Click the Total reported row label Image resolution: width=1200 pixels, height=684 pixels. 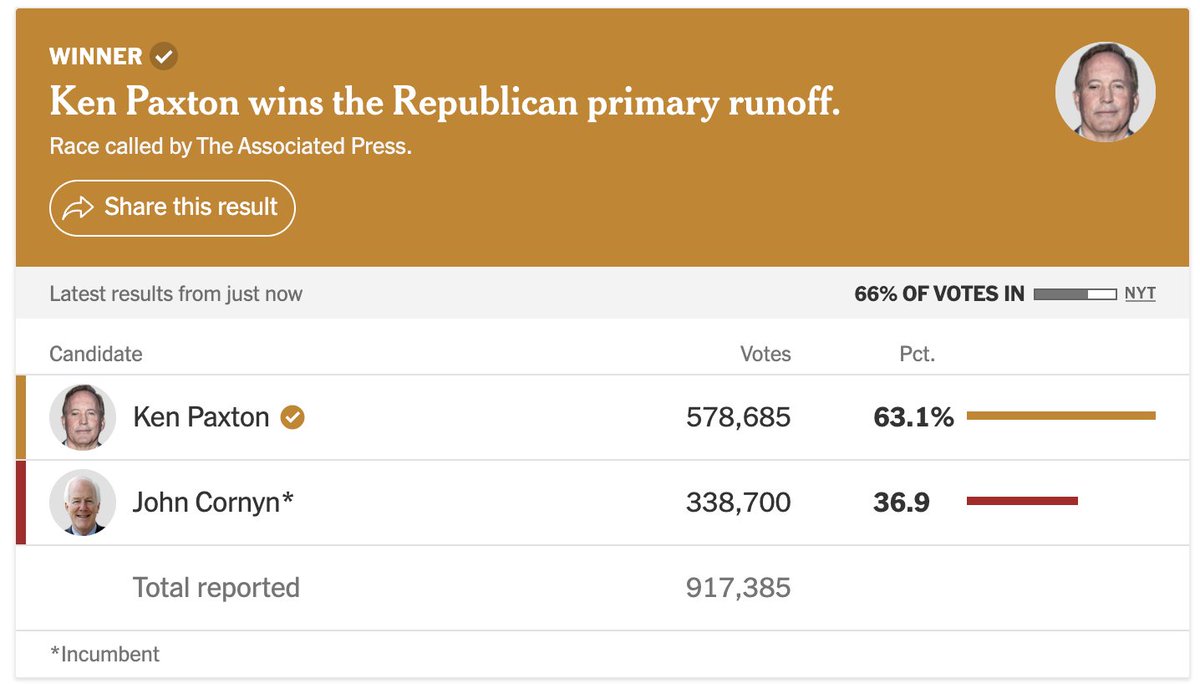pos(216,587)
